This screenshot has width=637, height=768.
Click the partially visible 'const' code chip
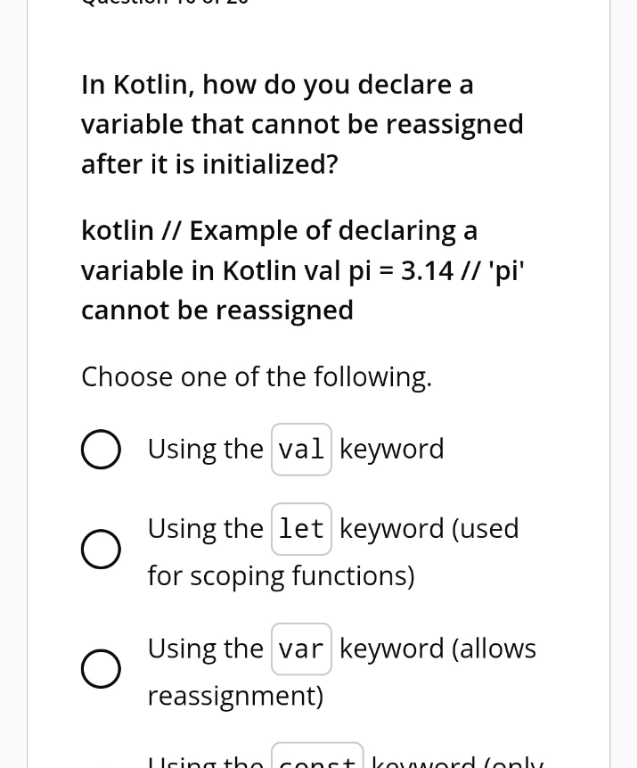[317, 755]
